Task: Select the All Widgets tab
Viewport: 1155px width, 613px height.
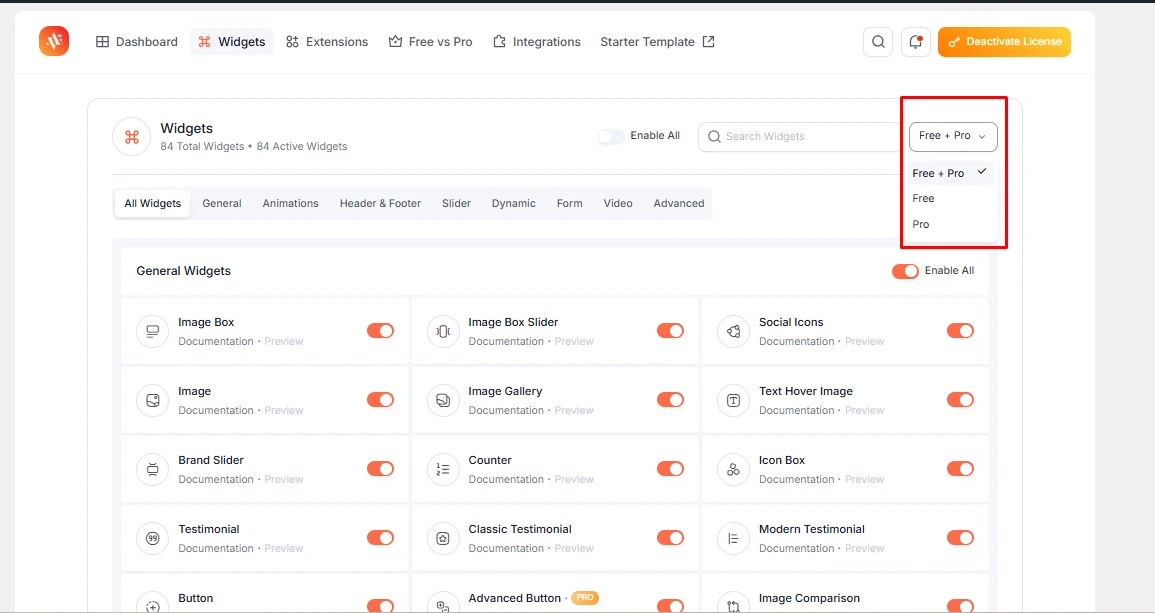Action: click(152, 203)
